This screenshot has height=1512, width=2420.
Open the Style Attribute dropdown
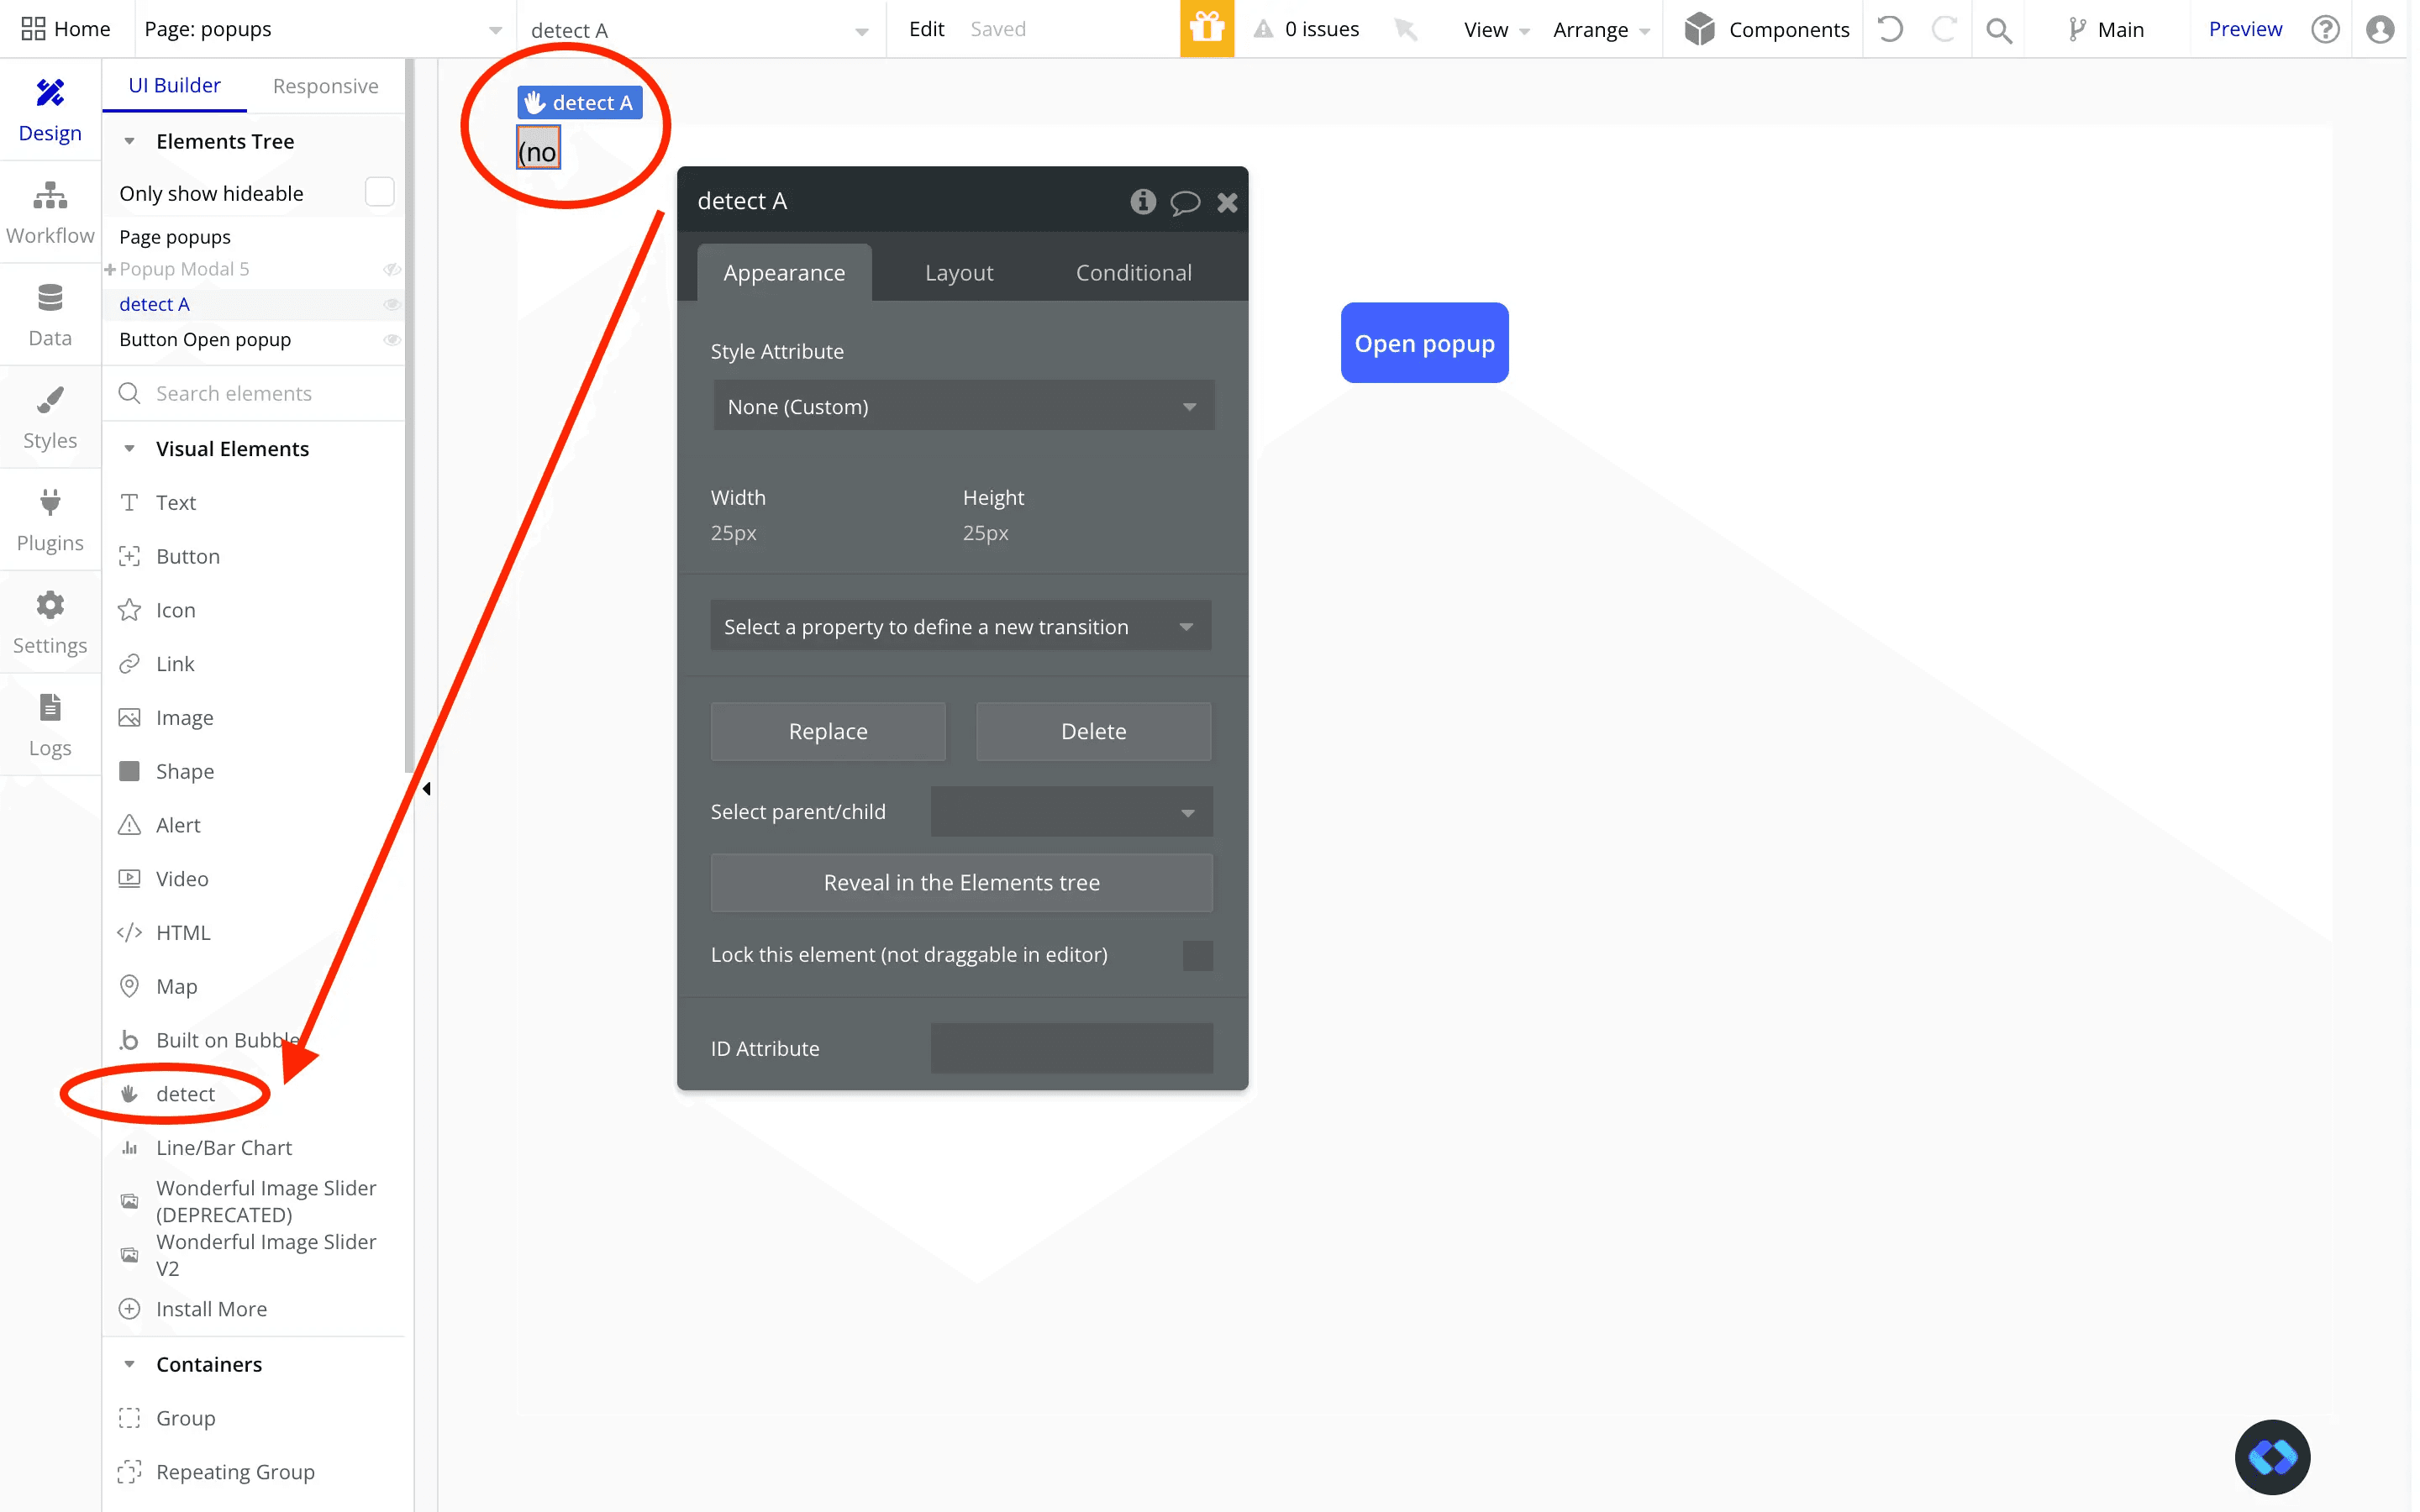click(x=961, y=405)
